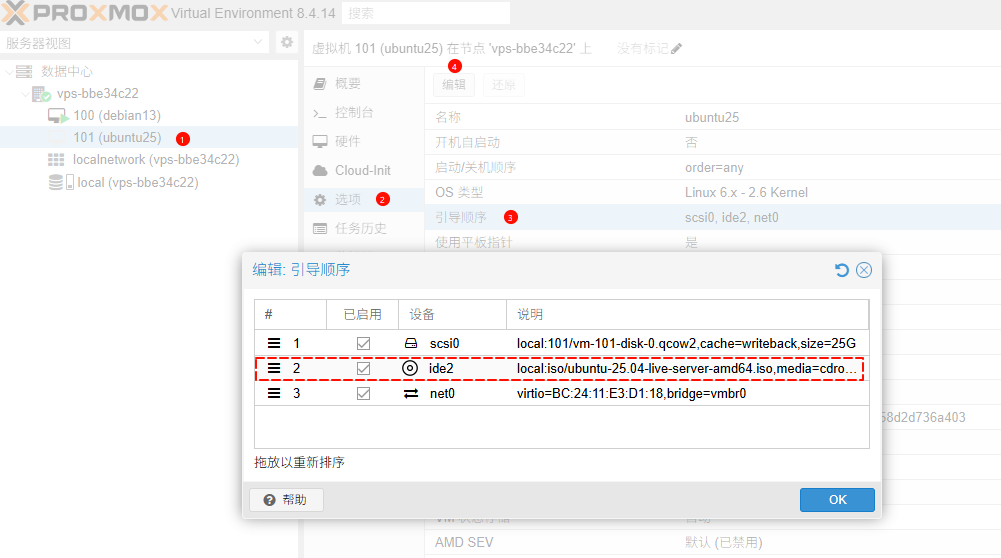The height and width of the screenshot is (558, 1001).
Task: Uncheck the enabled checkbox for ide2
Action: [363, 368]
